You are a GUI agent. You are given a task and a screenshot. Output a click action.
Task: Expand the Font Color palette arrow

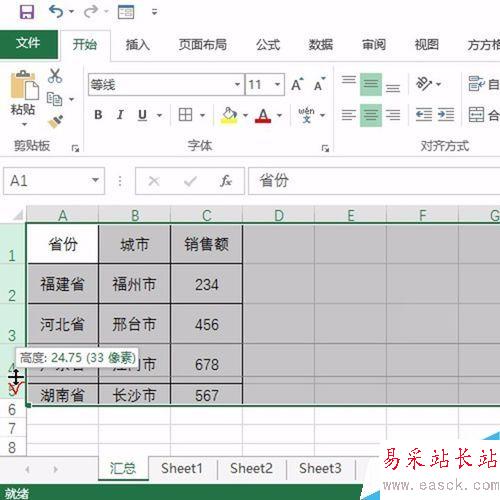pos(279,115)
